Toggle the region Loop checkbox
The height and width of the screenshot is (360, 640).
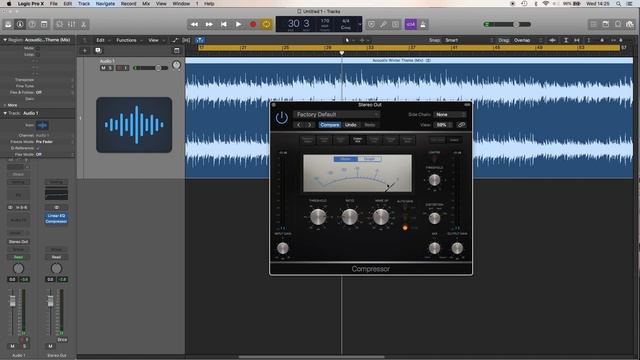(38, 54)
